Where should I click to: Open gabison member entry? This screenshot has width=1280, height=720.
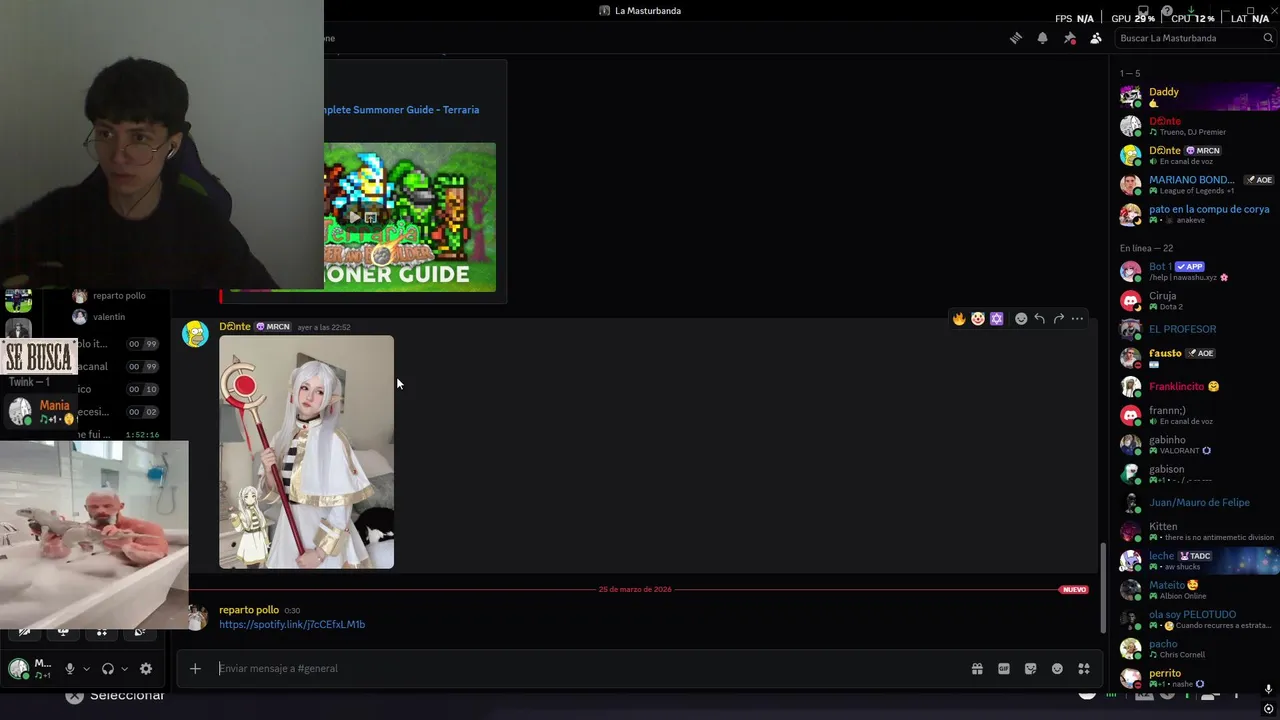(x=1195, y=474)
